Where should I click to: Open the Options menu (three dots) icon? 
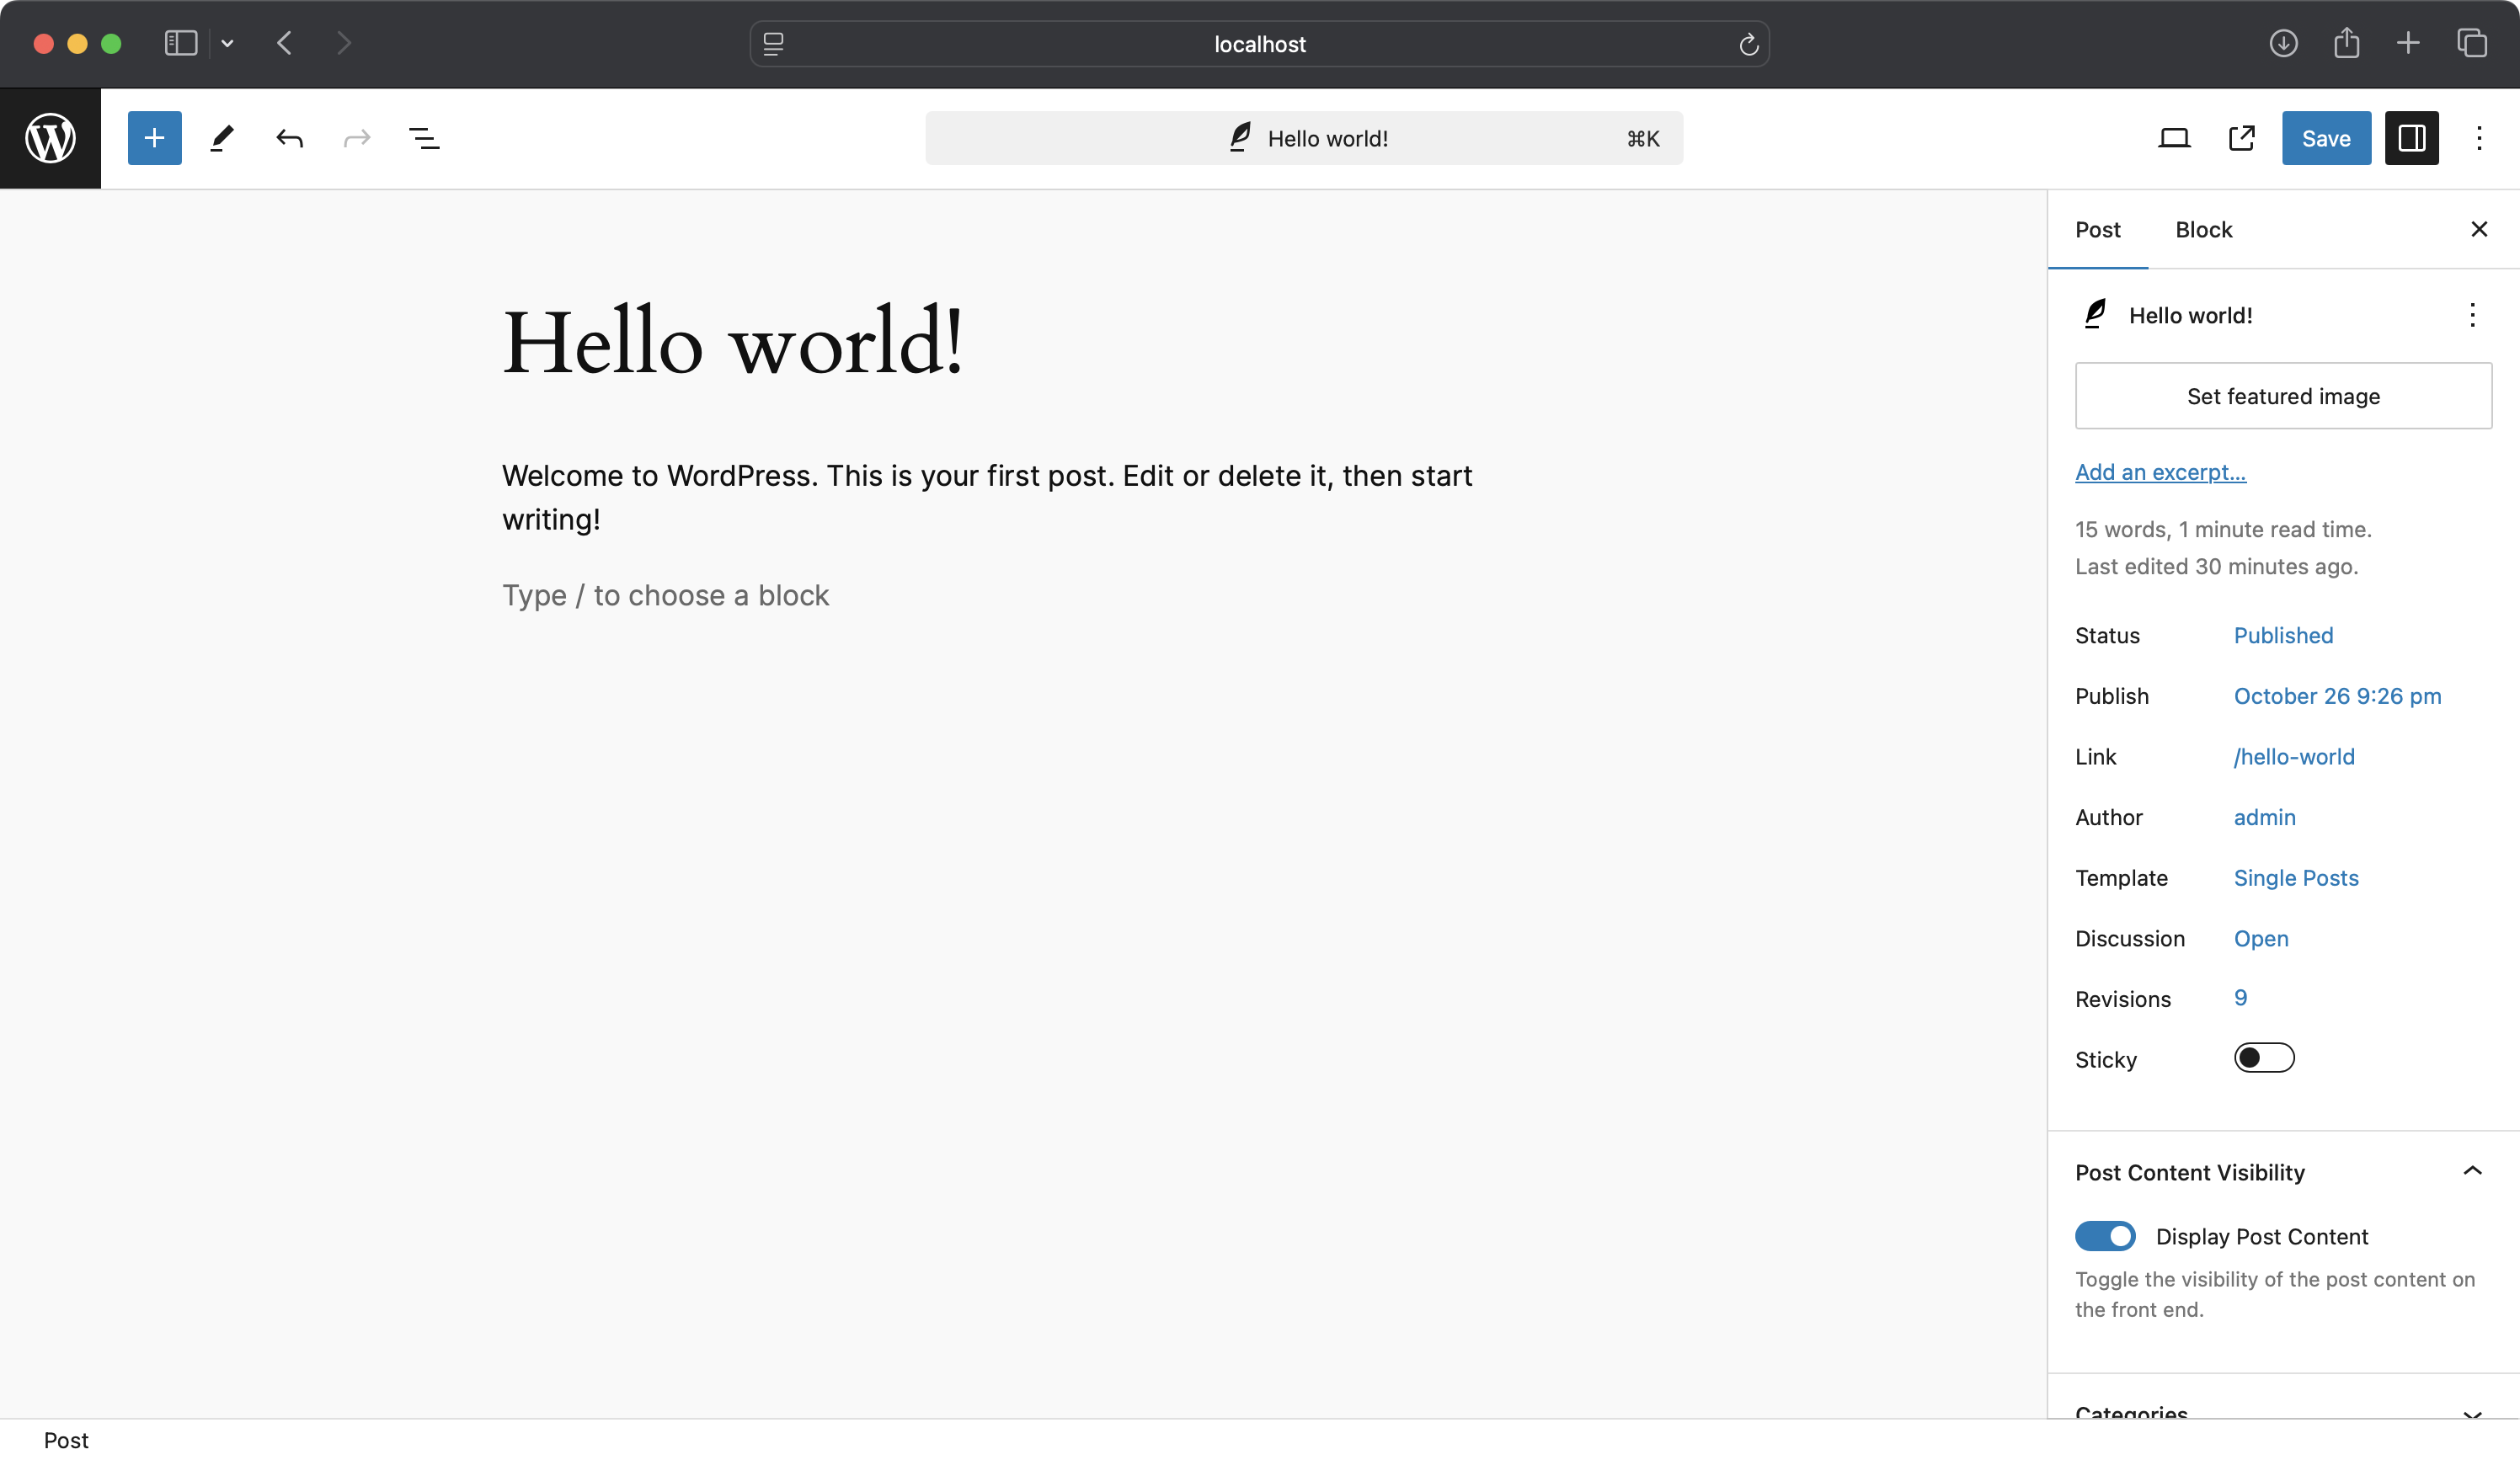pos(2480,137)
